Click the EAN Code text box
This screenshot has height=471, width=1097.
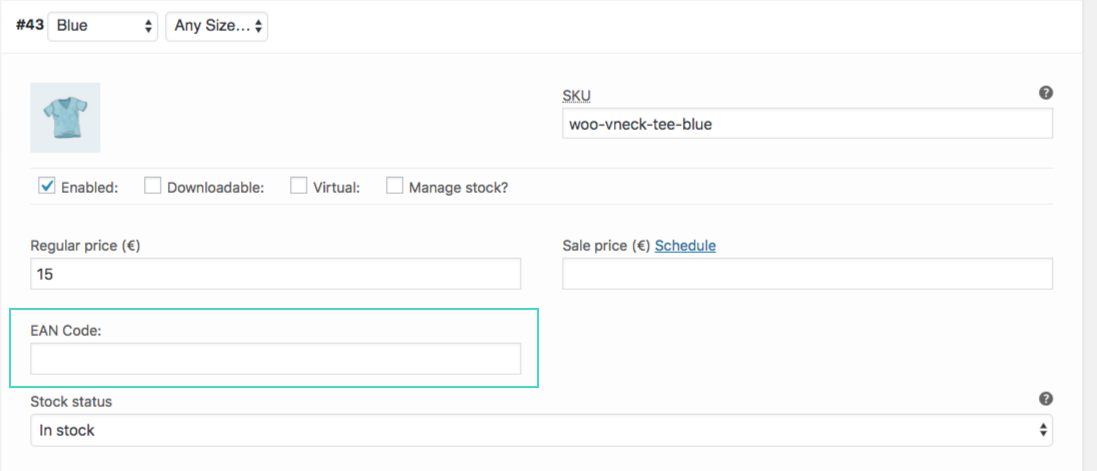[x=276, y=359]
